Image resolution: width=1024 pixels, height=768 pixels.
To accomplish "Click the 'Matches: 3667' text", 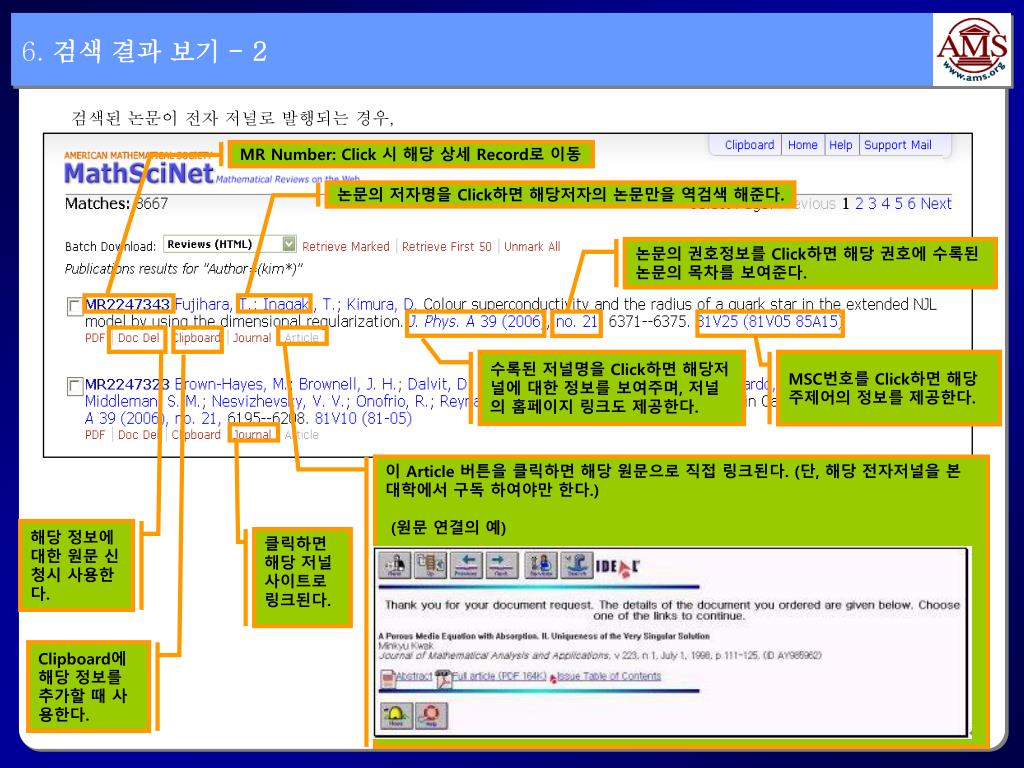I will point(116,204).
